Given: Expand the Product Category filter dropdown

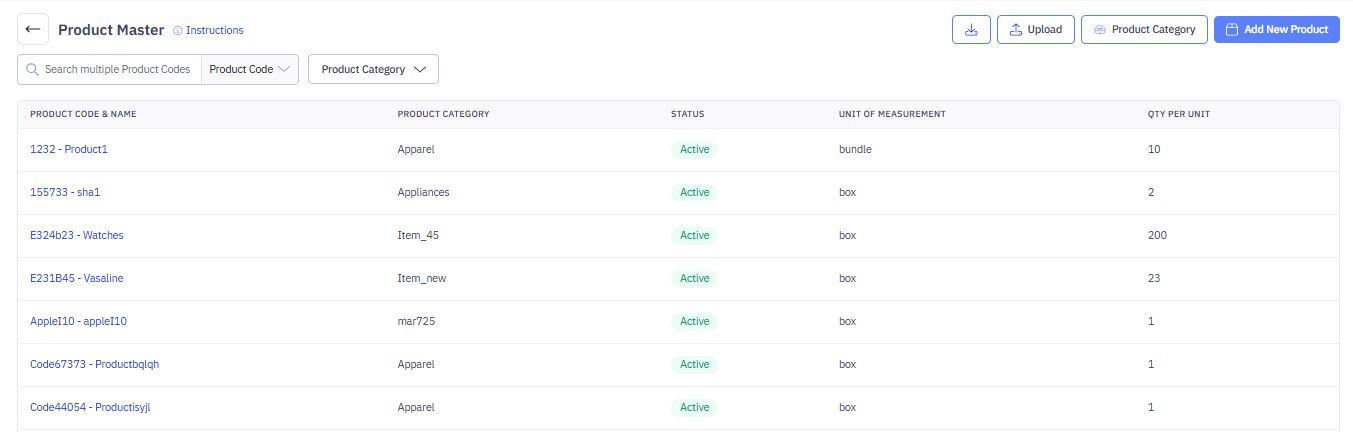Looking at the screenshot, I should [x=373, y=70].
